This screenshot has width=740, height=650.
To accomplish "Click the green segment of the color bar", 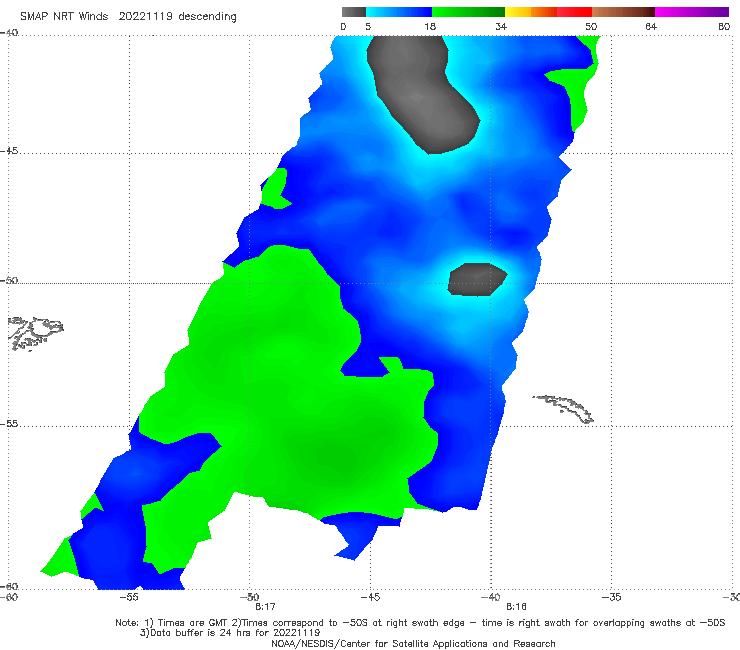I will point(468,12).
